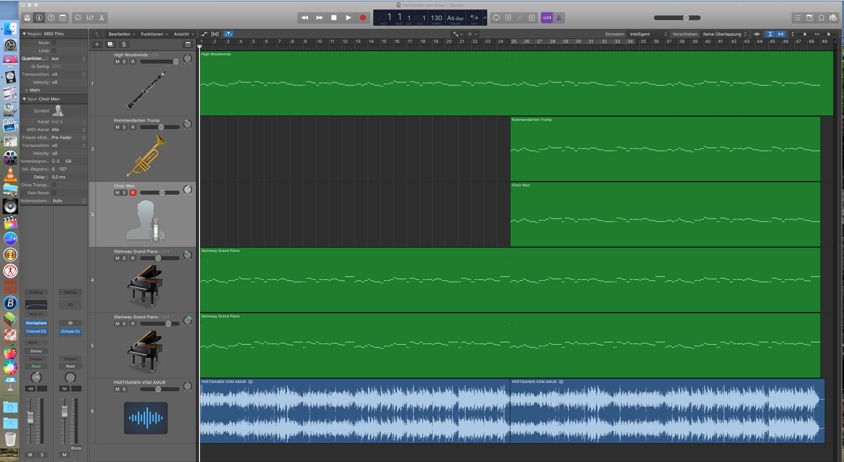Image resolution: width=844 pixels, height=462 pixels.
Task: Open the Ansicht menu
Action: [184, 34]
